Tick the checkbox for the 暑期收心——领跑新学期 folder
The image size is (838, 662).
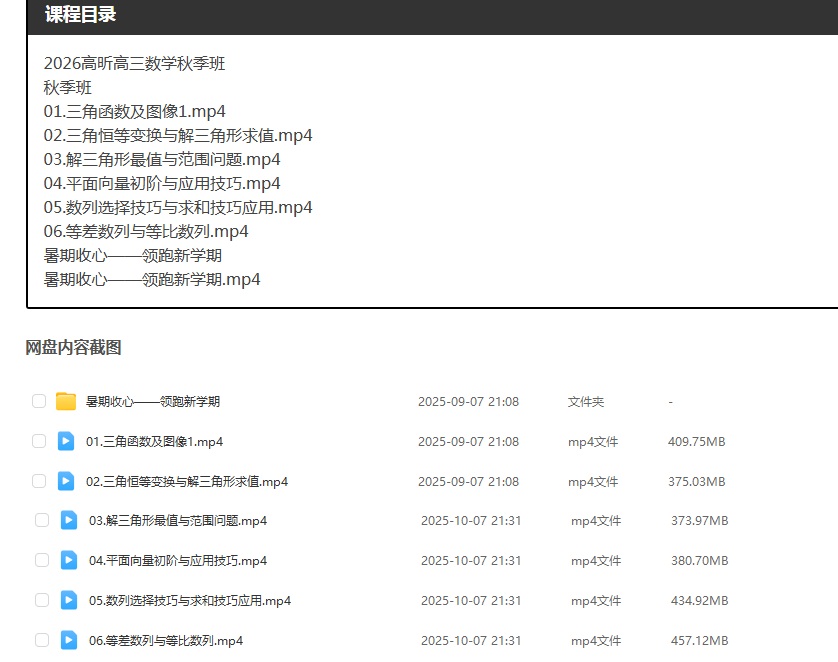pos(39,401)
